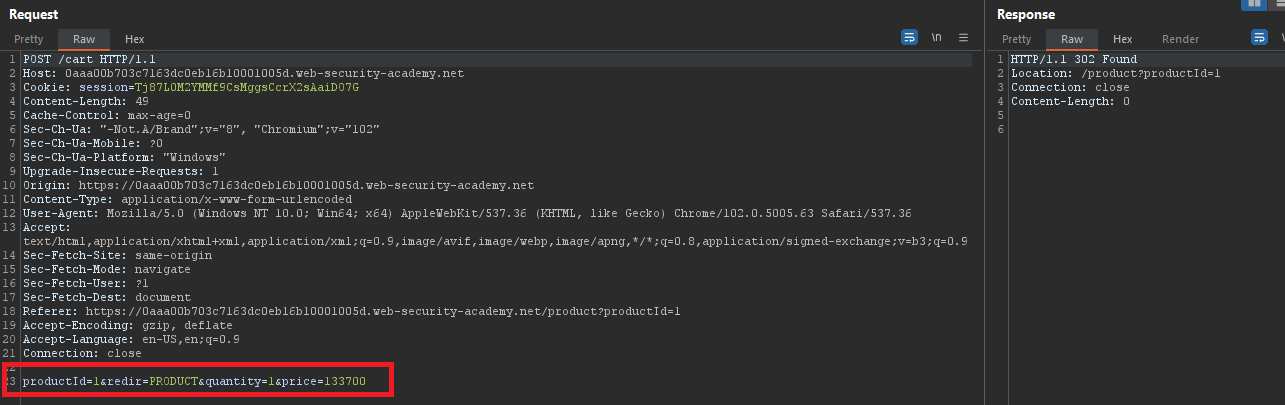
Task: Open the Response Render tab
Action: click(x=1180, y=39)
